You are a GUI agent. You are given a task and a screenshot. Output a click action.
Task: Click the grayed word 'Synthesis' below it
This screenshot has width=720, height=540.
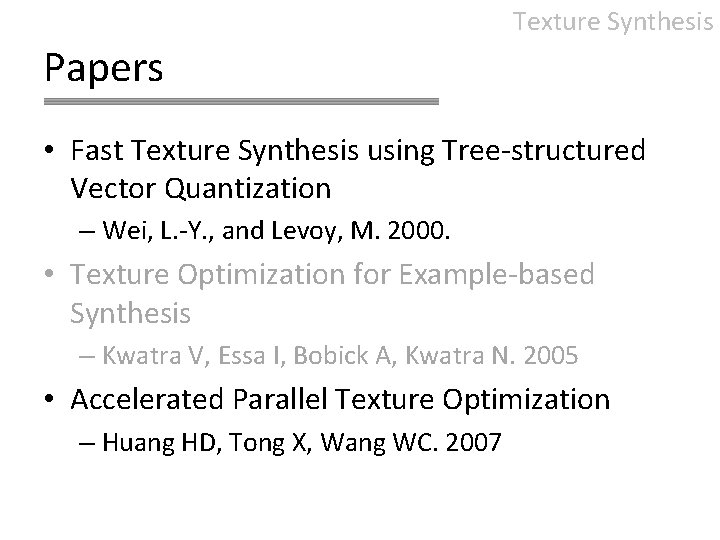[x=130, y=314]
